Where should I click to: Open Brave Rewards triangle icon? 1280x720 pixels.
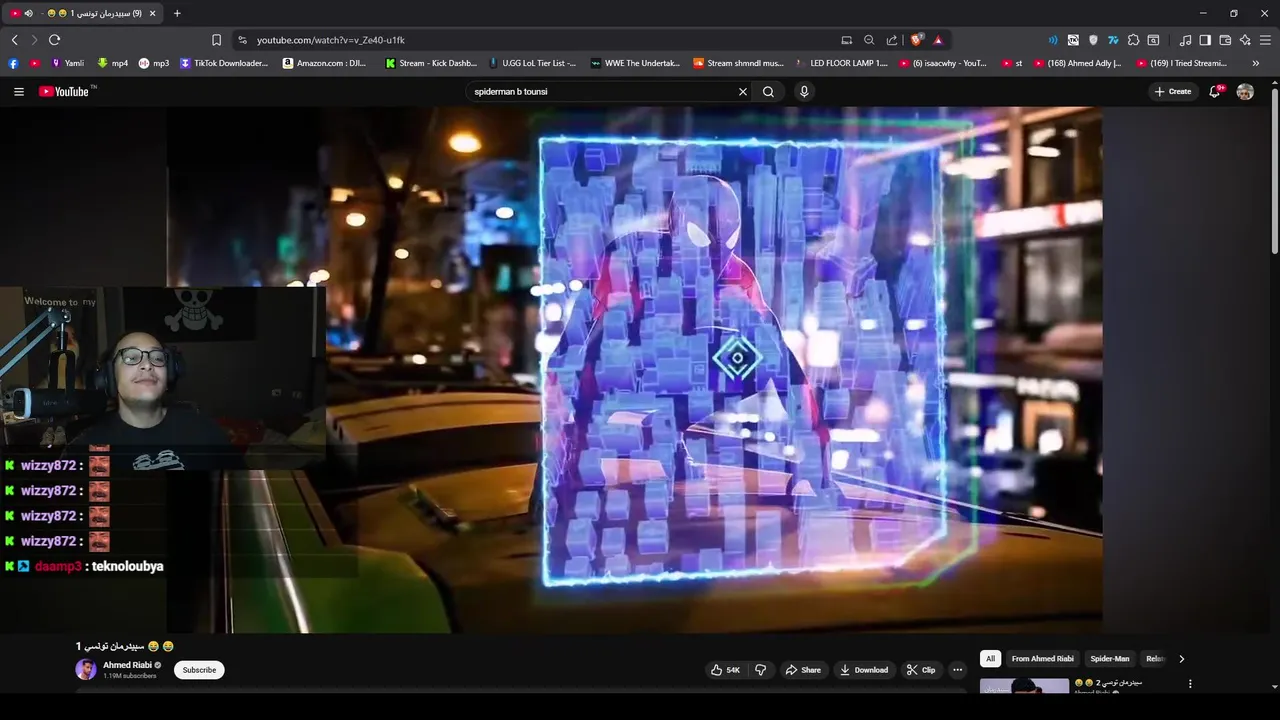tap(938, 40)
